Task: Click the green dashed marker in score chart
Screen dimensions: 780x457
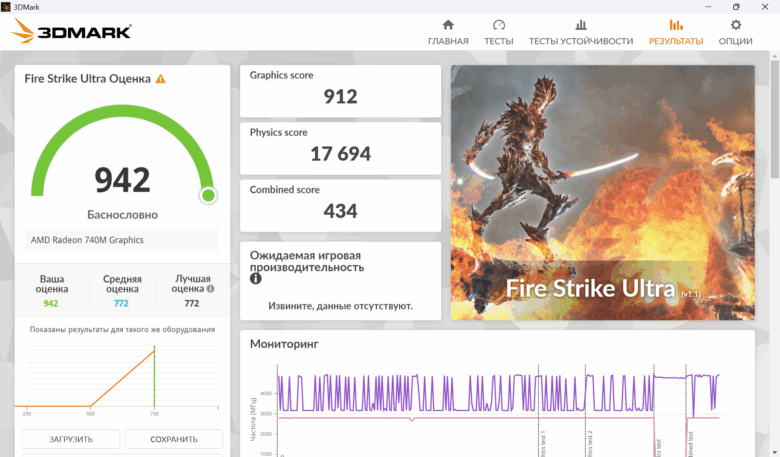Action: pyautogui.click(x=154, y=376)
